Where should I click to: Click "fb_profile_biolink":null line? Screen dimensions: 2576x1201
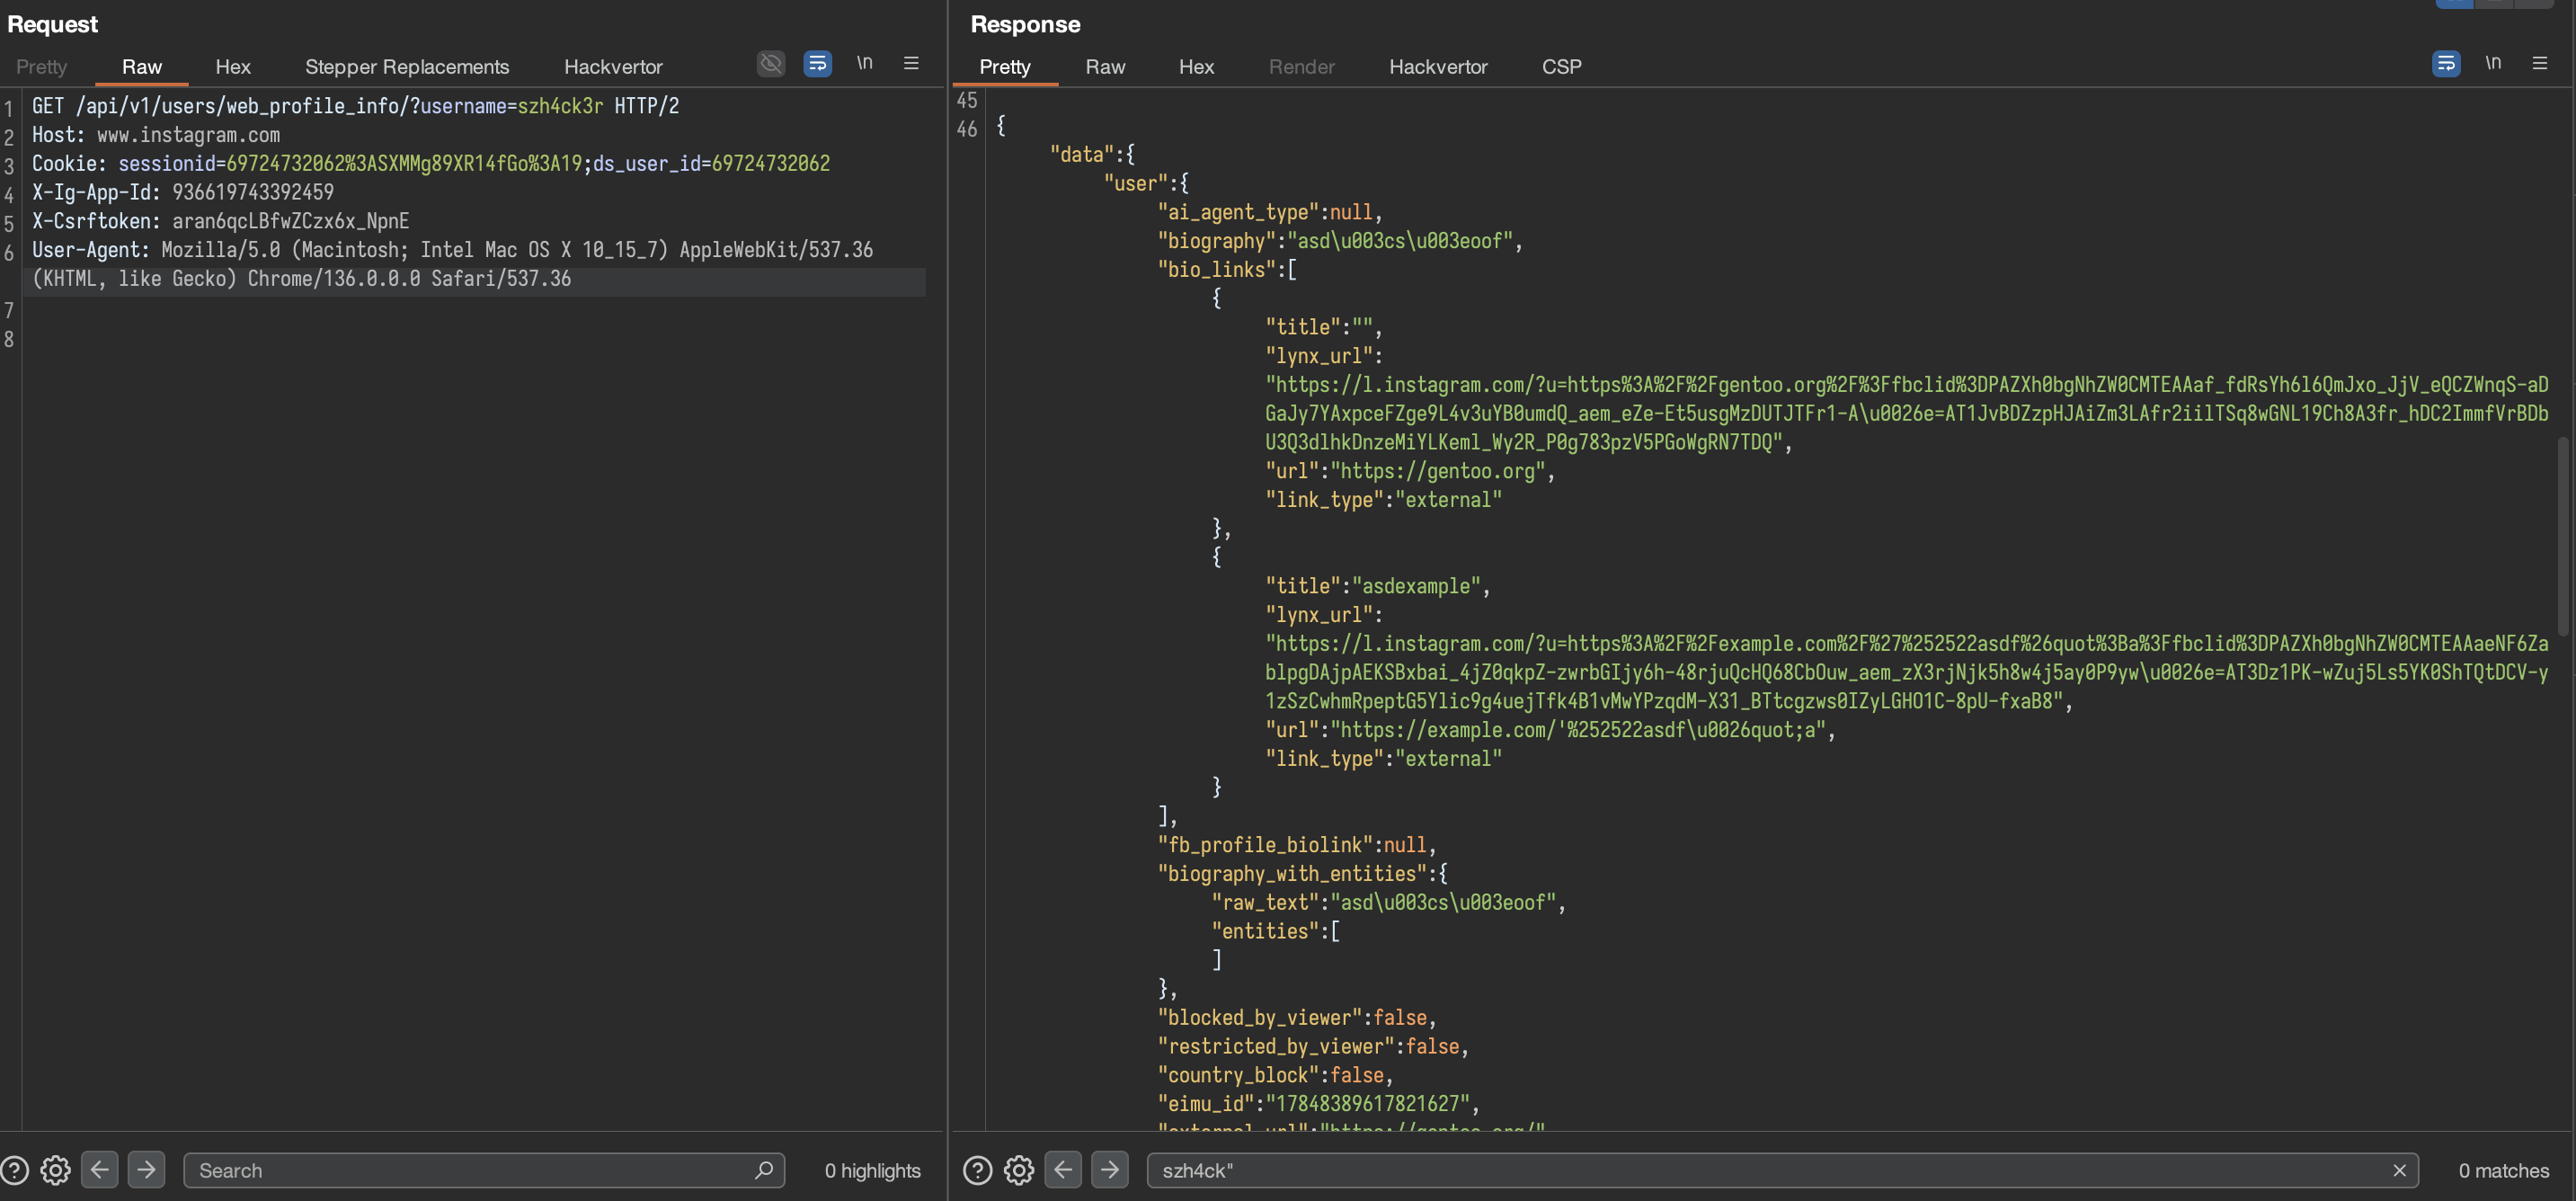[x=1297, y=845]
